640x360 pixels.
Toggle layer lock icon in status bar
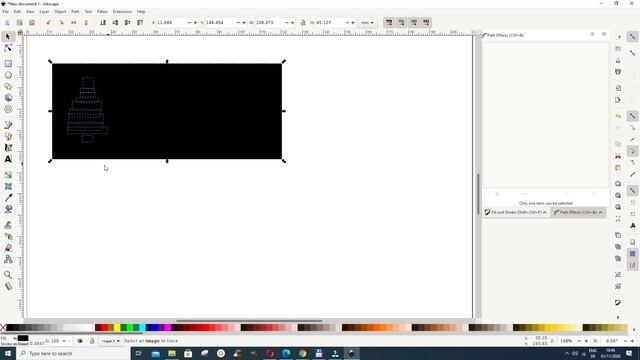92,341
